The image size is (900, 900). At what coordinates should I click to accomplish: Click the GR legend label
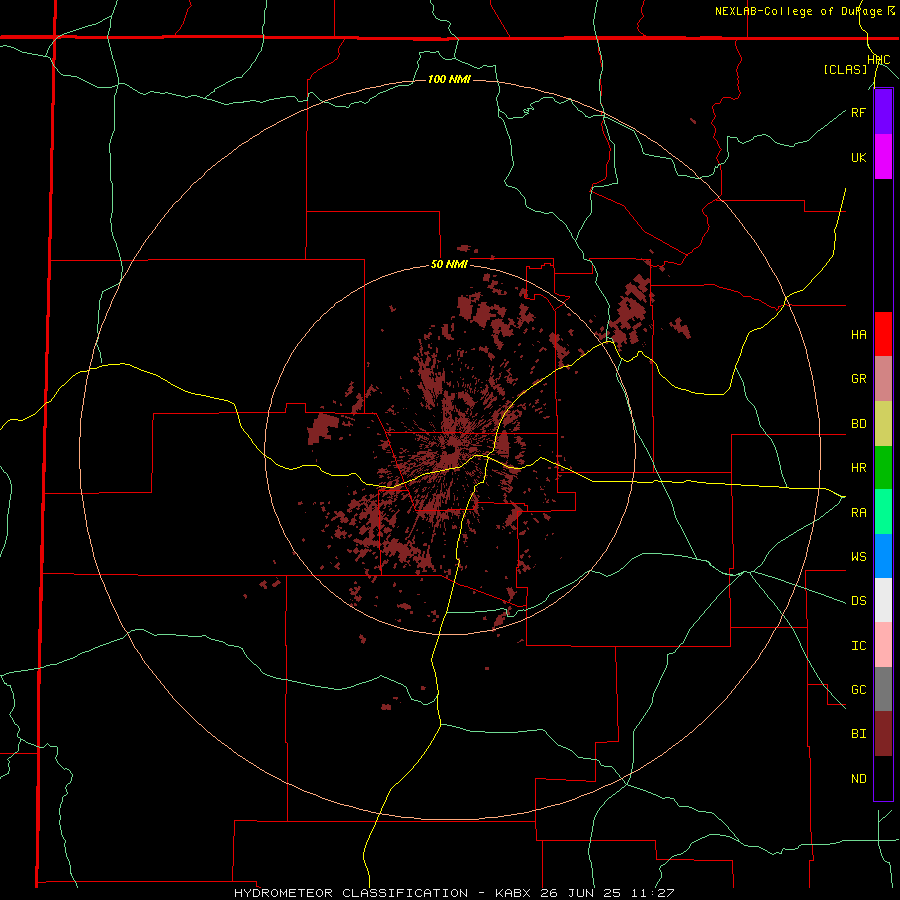click(858, 379)
